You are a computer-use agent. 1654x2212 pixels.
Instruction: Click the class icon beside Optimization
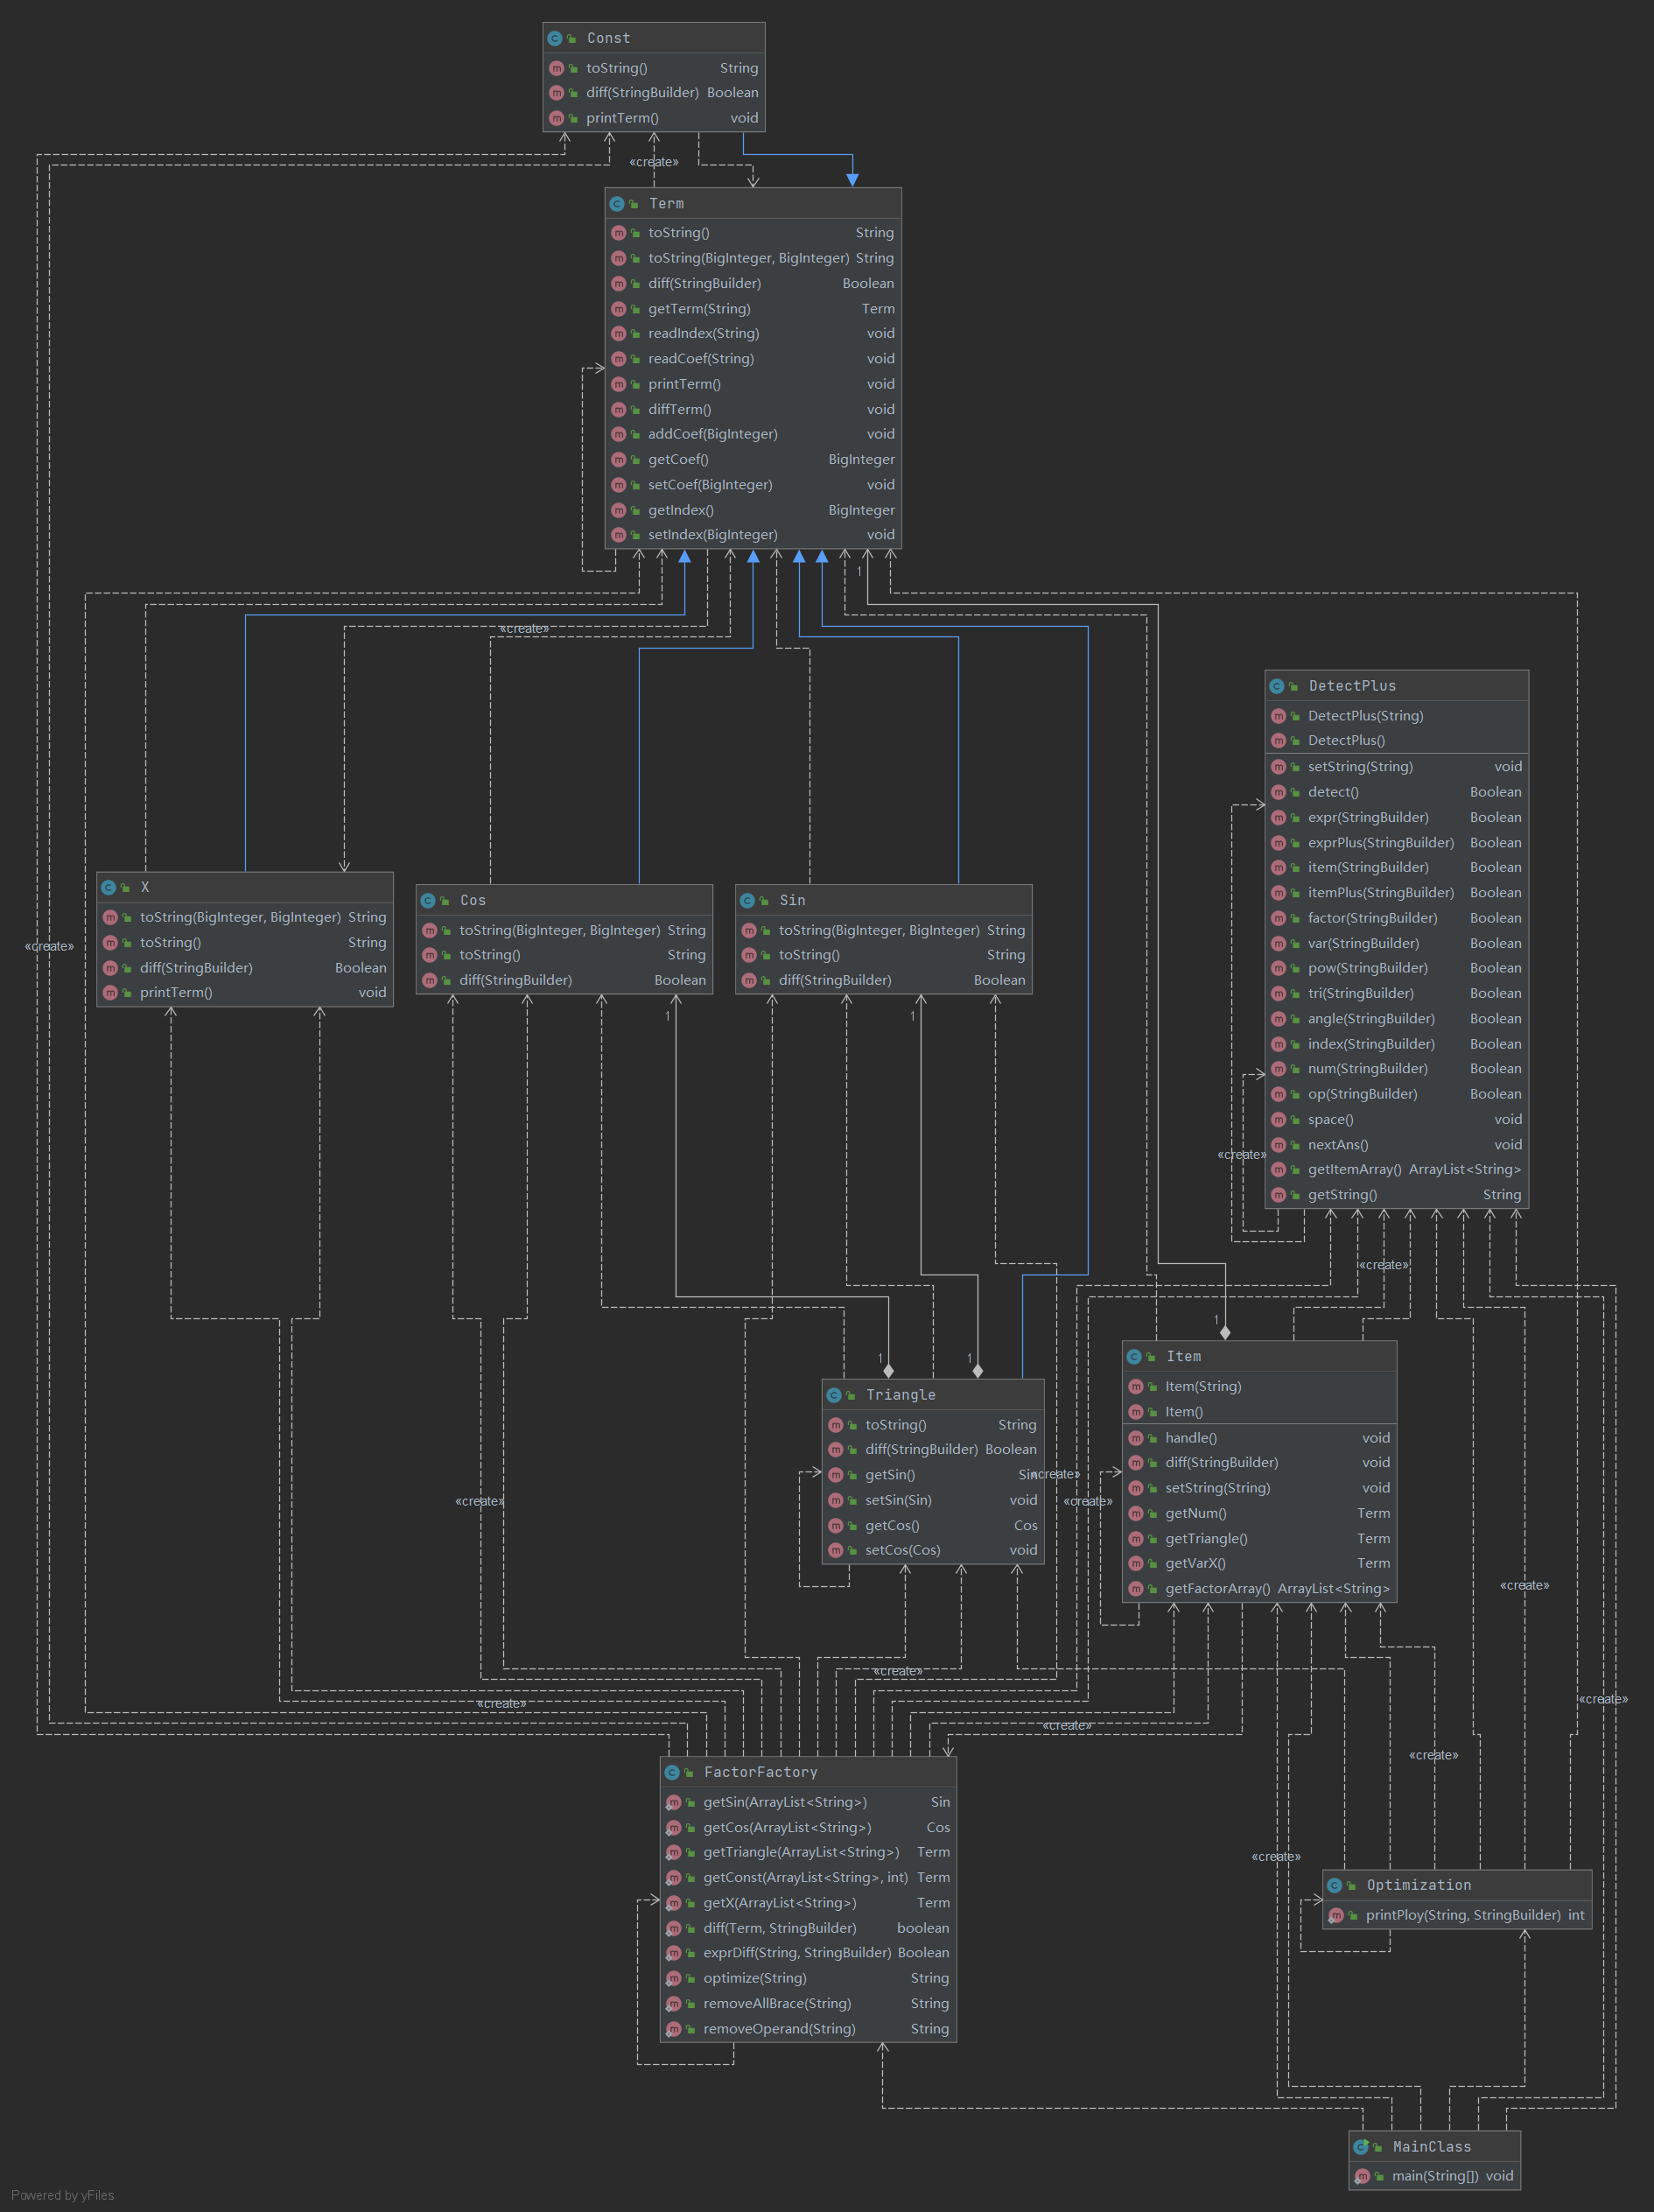[x=1334, y=1885]
